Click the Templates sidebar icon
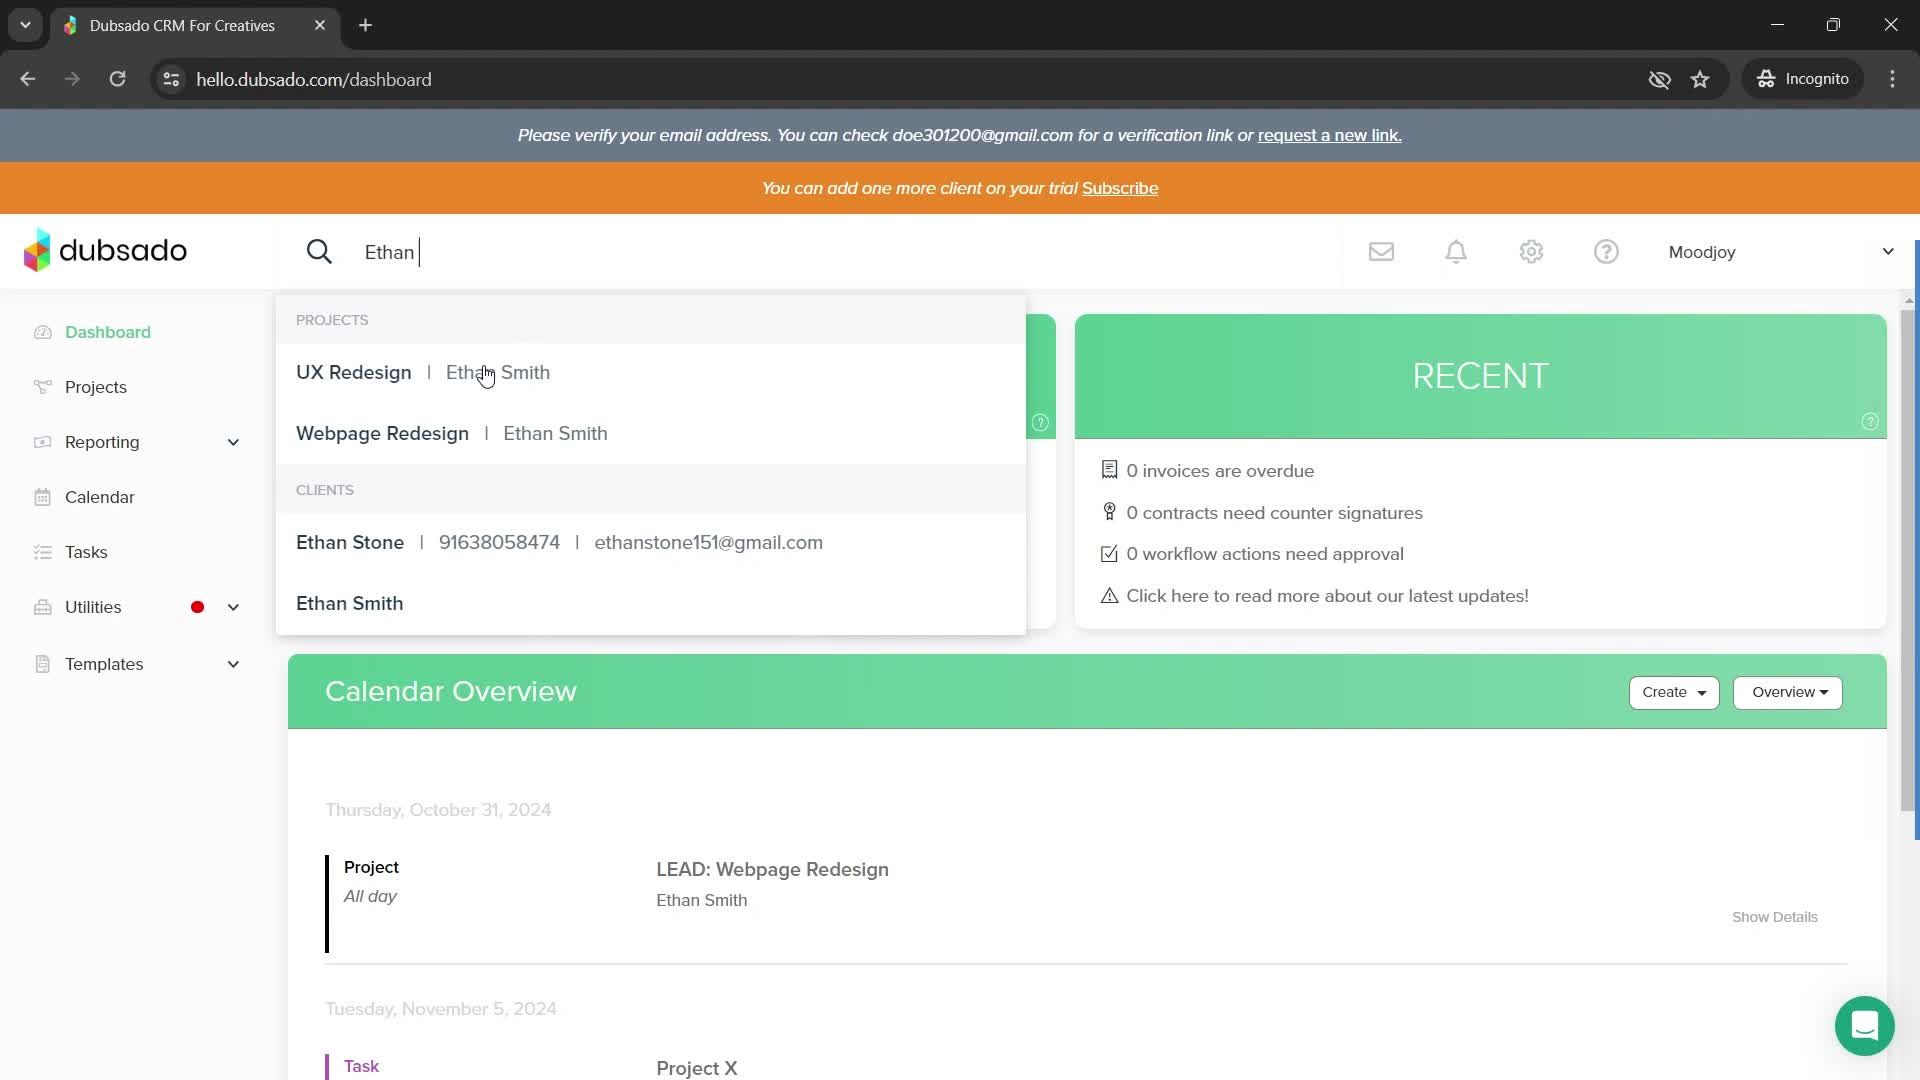Image resolution: width=1920 pixels, height=1080 pixels. (x=42, y=664)
